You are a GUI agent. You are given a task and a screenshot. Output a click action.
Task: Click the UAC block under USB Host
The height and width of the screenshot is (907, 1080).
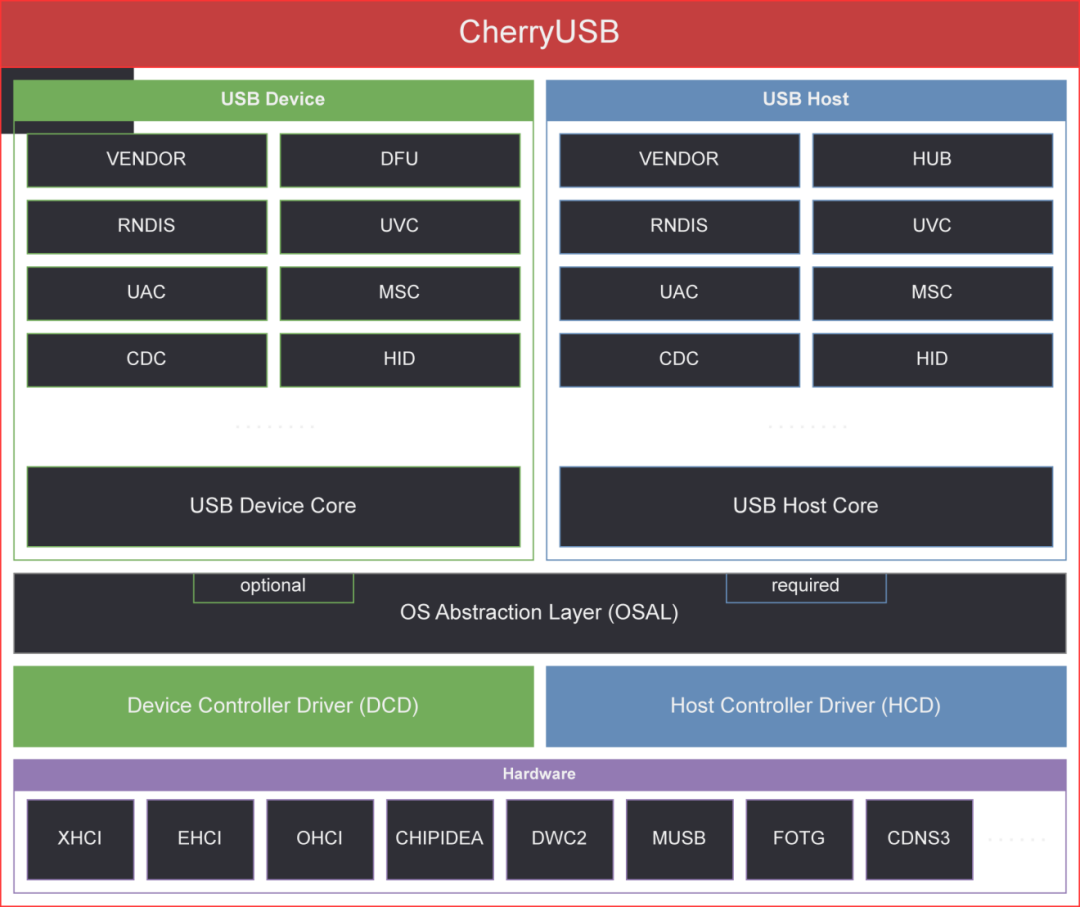[x=679, y=293]
